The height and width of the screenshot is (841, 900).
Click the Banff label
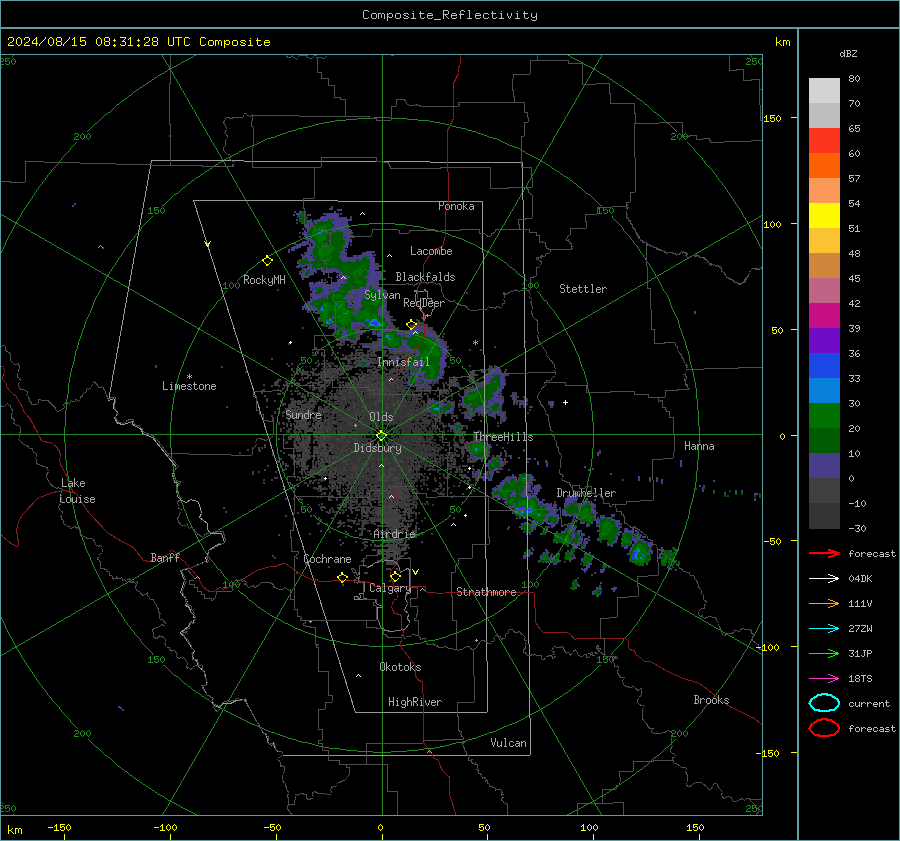coord(165,558)
